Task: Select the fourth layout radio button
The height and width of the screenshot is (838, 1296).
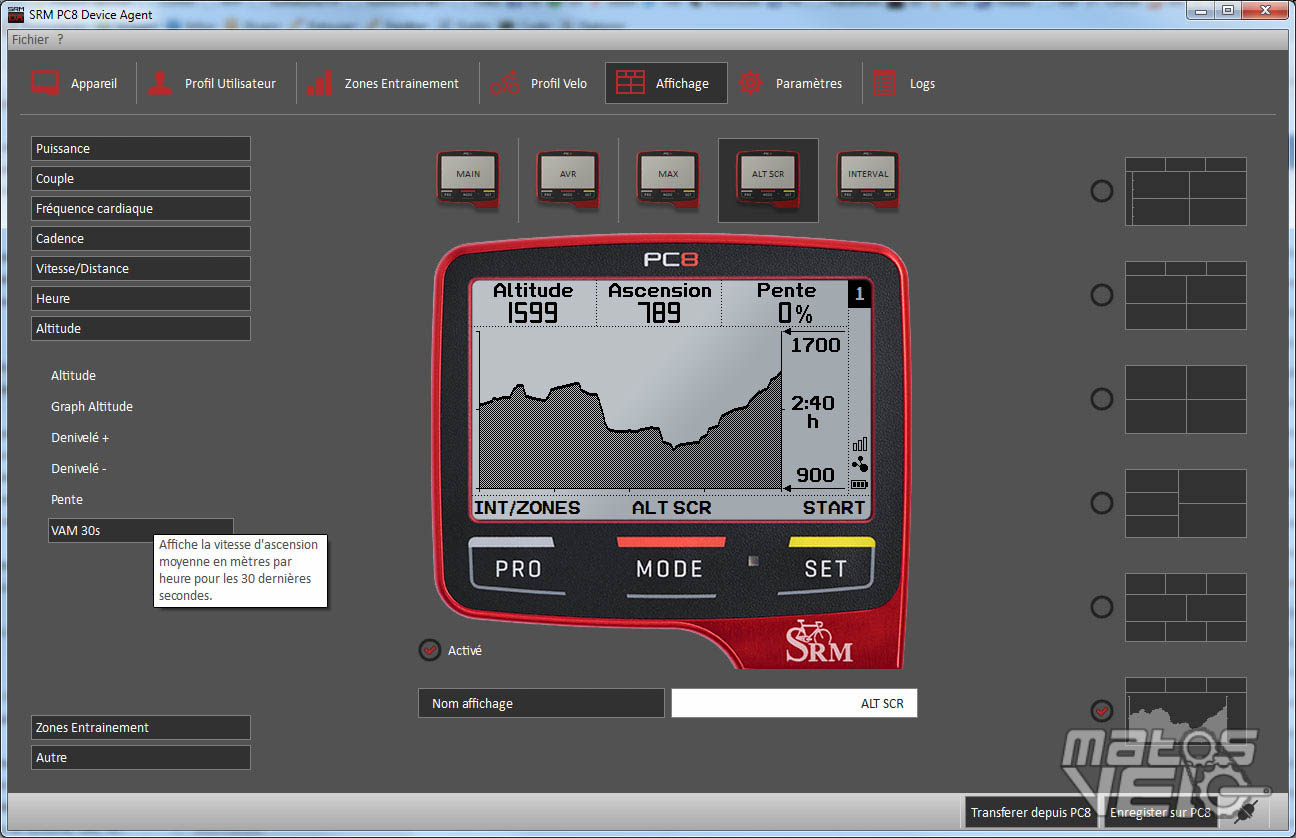Action: tap(1101, 503)
